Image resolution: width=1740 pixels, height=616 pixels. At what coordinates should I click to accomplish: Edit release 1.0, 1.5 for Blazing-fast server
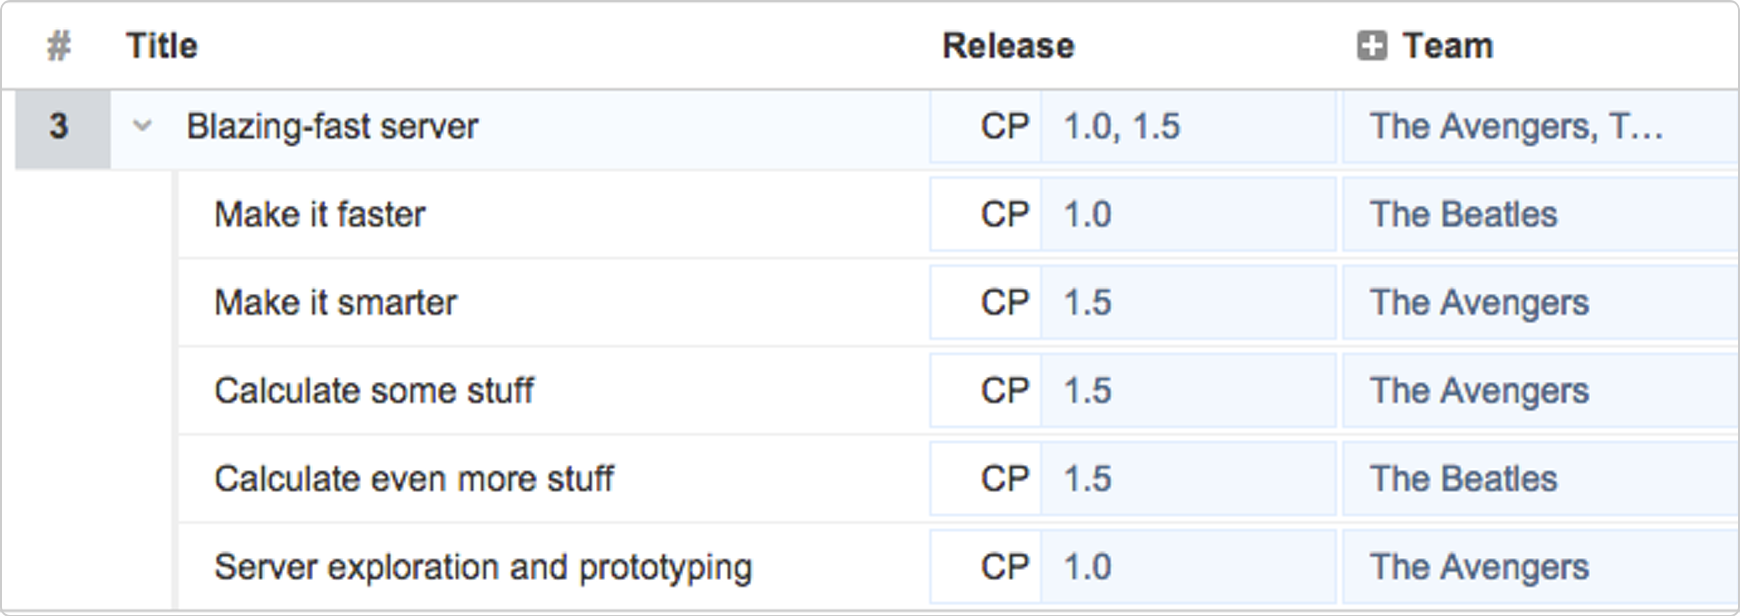coord(1188,127)
